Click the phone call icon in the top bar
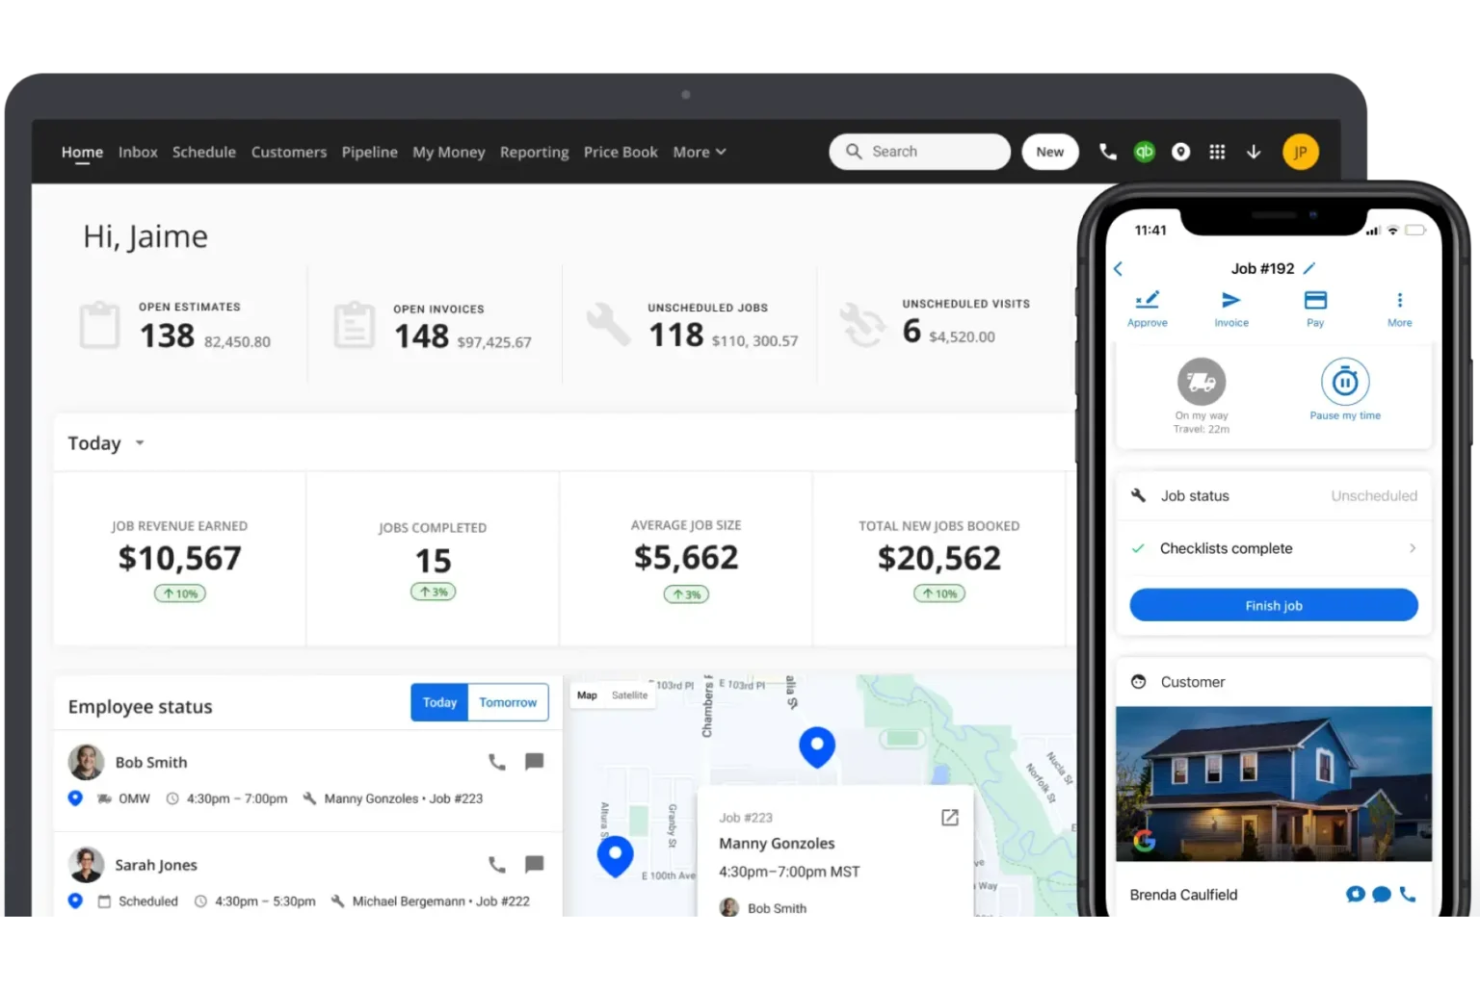Screen dimensions: 1480x987 pos(1107,151)
